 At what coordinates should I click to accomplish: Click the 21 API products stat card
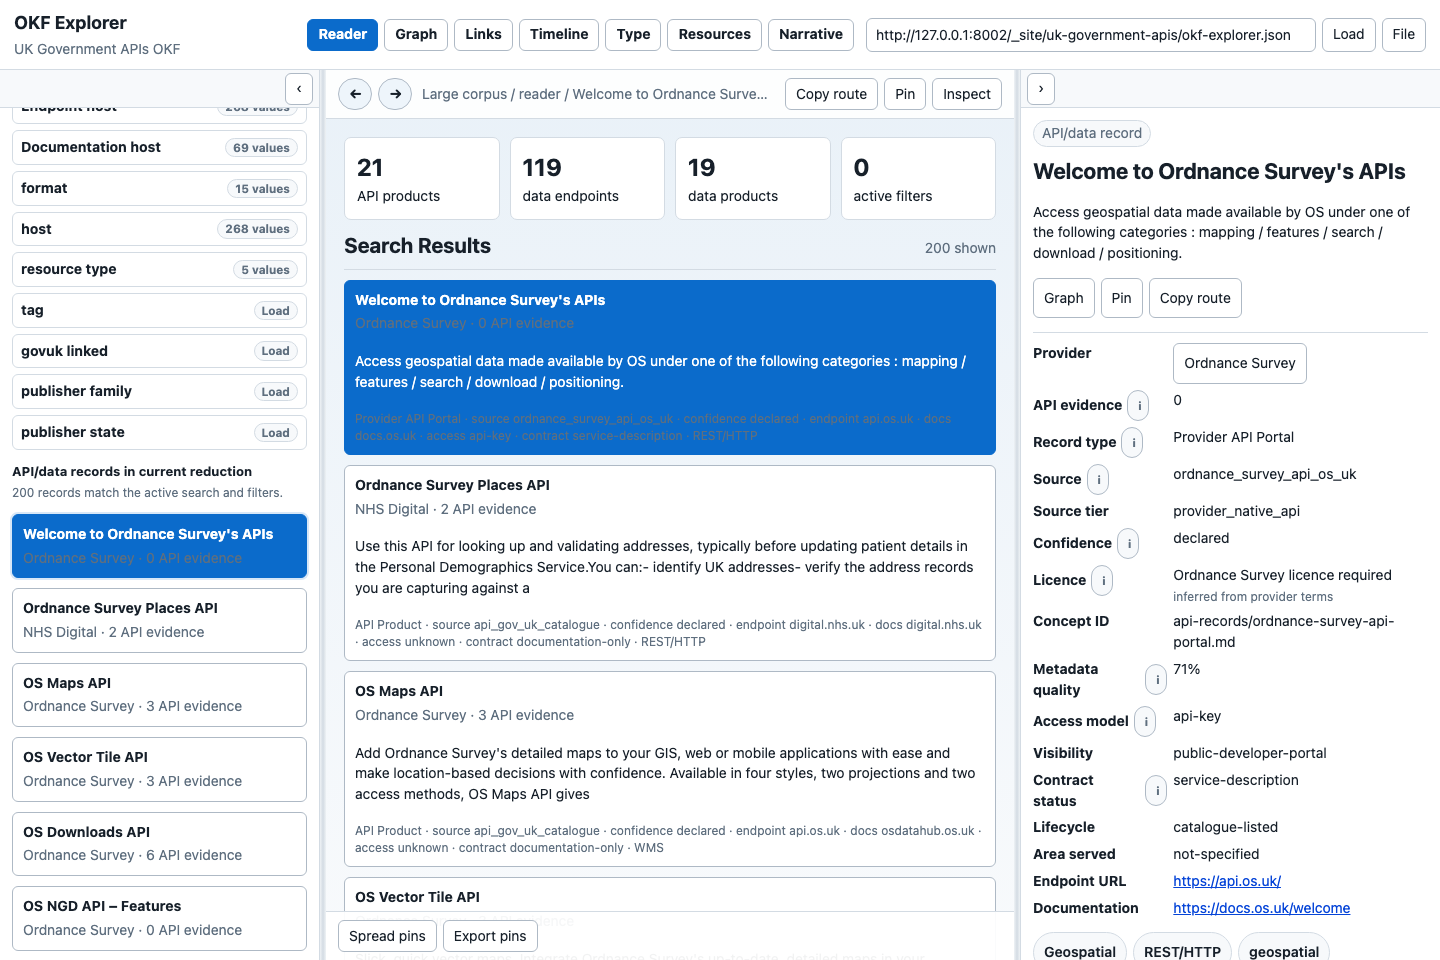tap(422, 179)
